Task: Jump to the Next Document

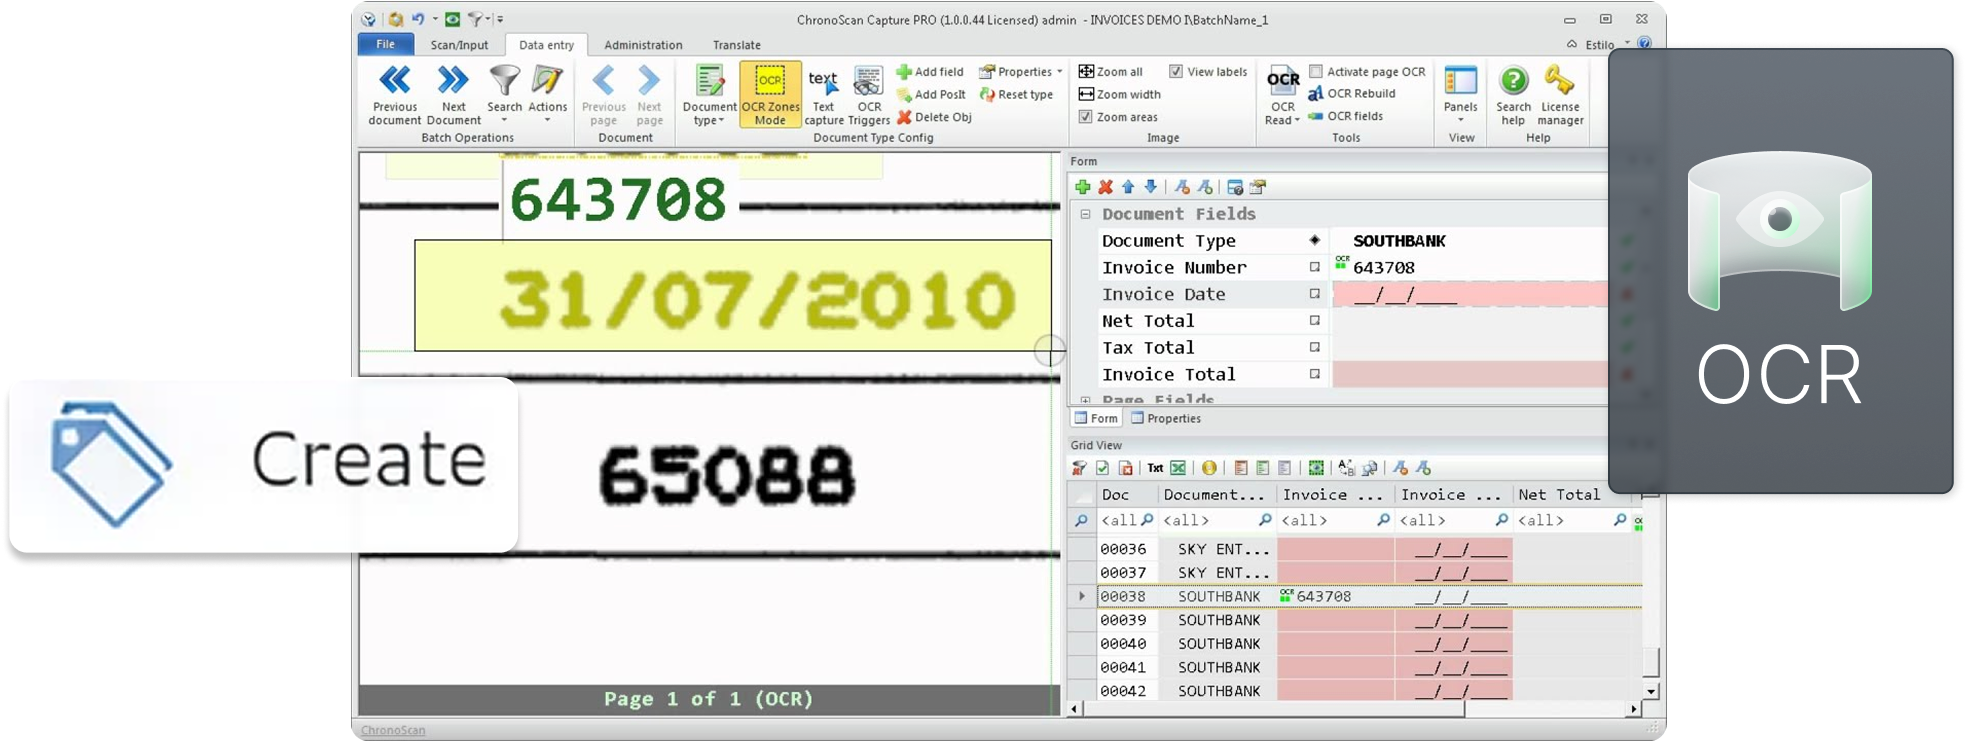Action: [453, 94]
